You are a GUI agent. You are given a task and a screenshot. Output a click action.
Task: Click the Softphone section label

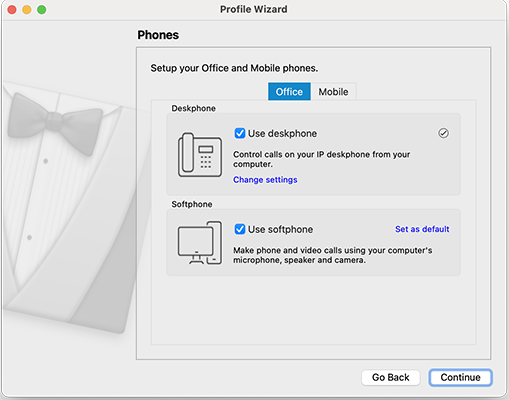[192, 204]
